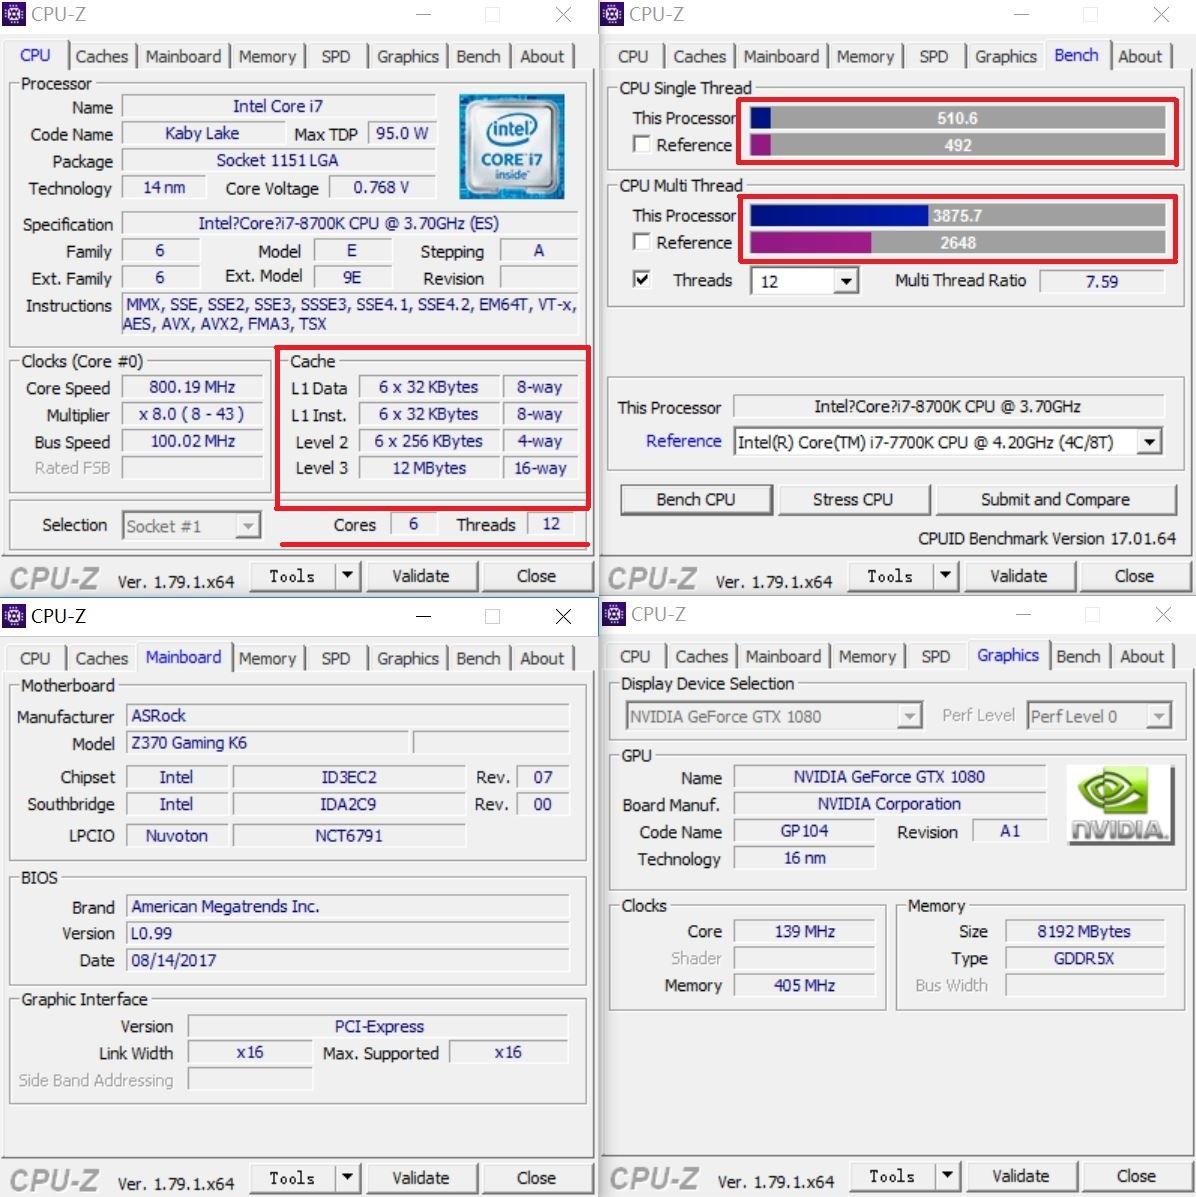This screenshot has height=1197, width=1196.
Task: Click the single thread 510.6 score bar
Action: pyautogui.click(x=957, y=118)
